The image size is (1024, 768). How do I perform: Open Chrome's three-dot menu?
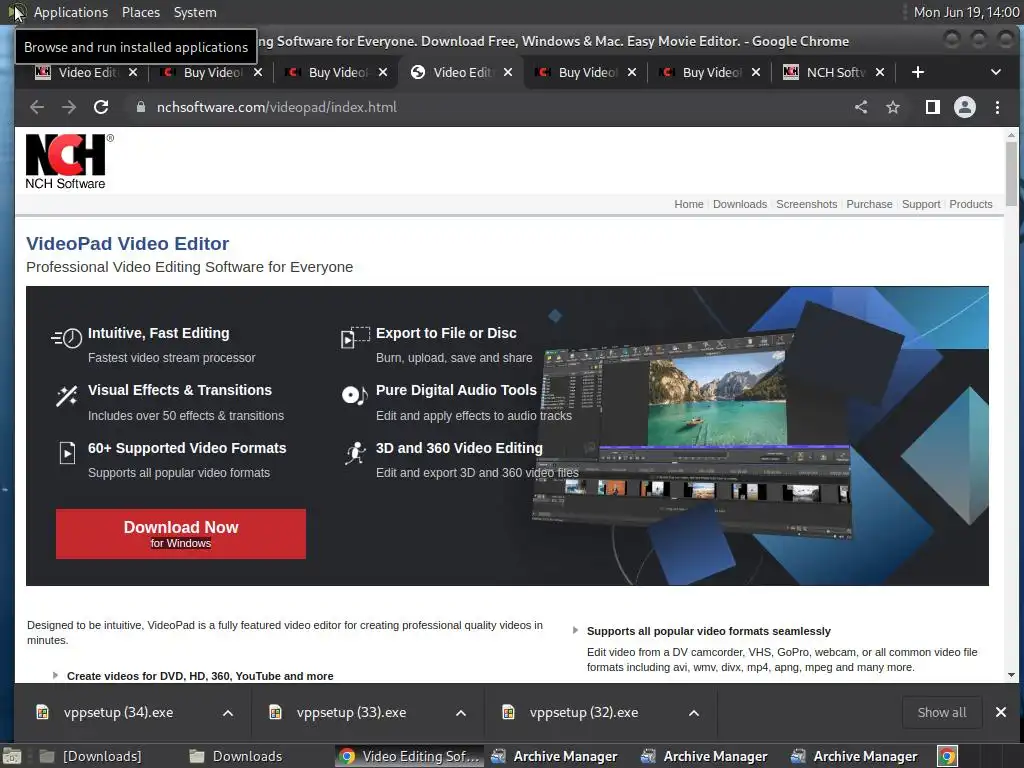click(x=997, y=107)
